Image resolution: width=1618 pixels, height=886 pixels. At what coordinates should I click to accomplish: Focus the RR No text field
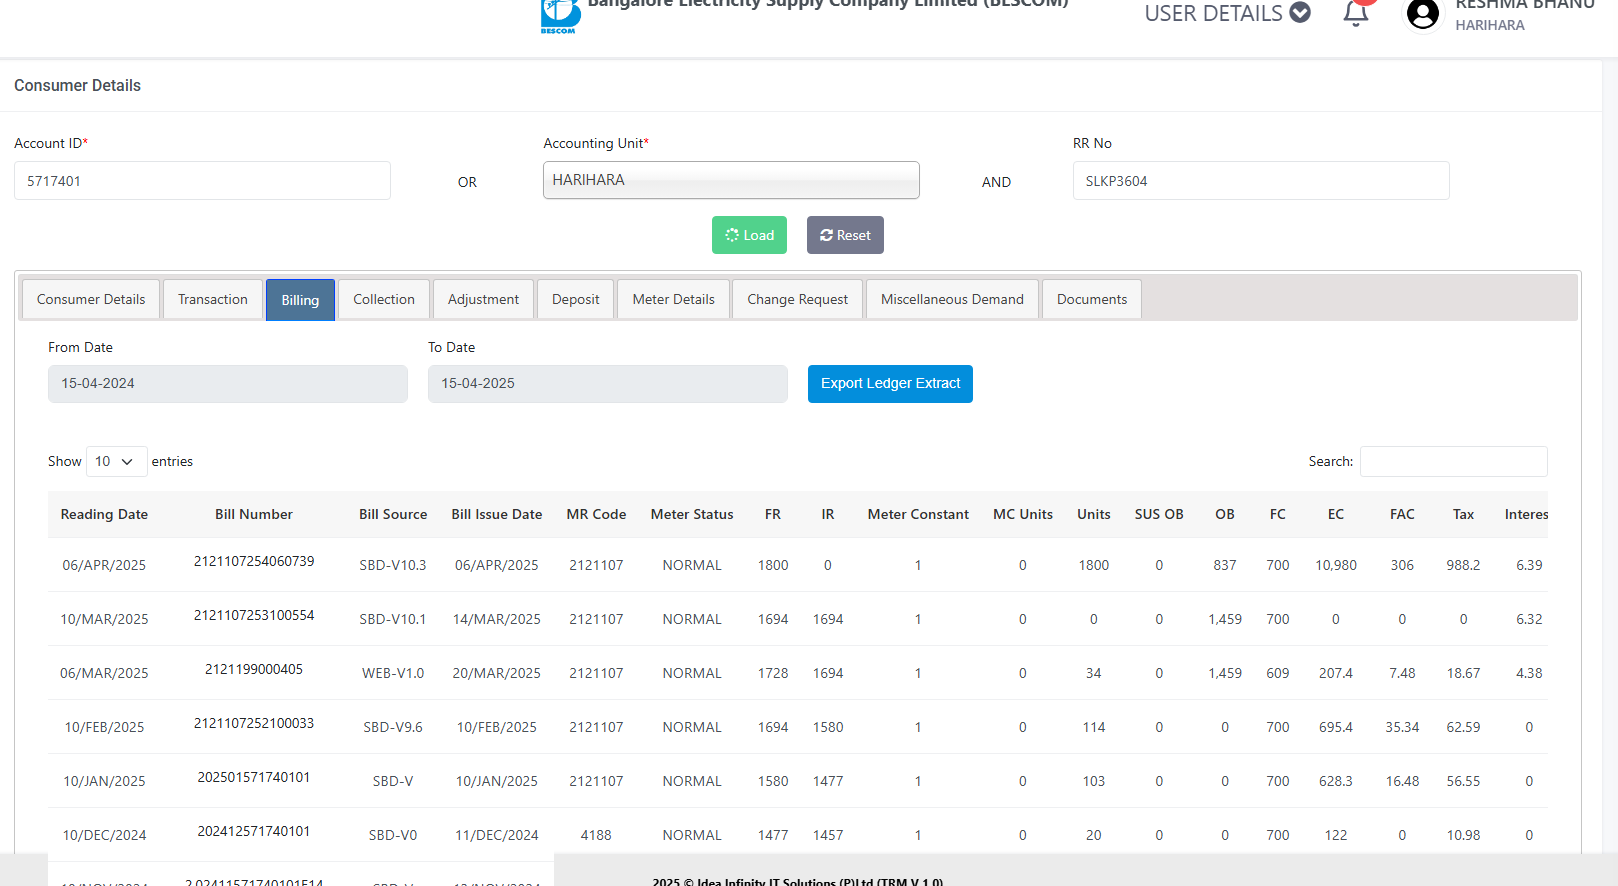(x=1260, y=181)
